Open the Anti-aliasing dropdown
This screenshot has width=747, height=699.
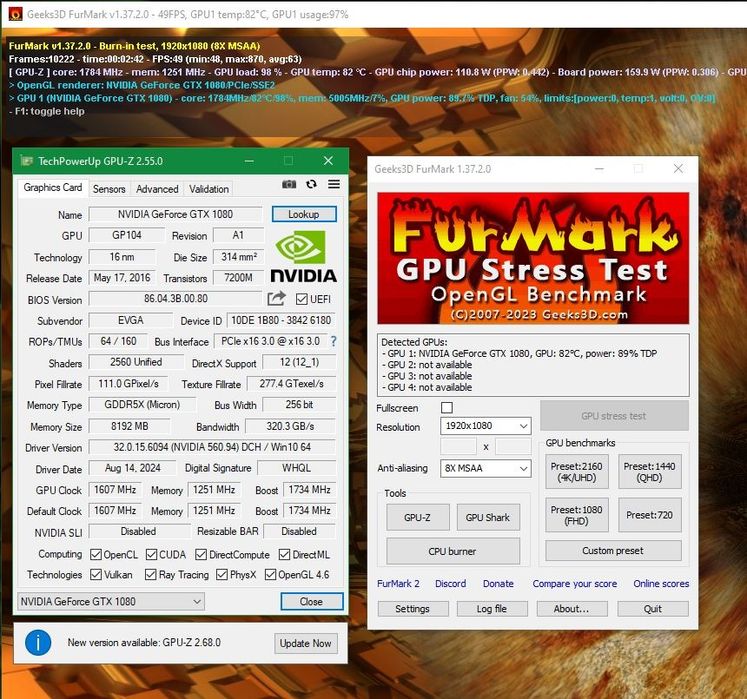485,468
